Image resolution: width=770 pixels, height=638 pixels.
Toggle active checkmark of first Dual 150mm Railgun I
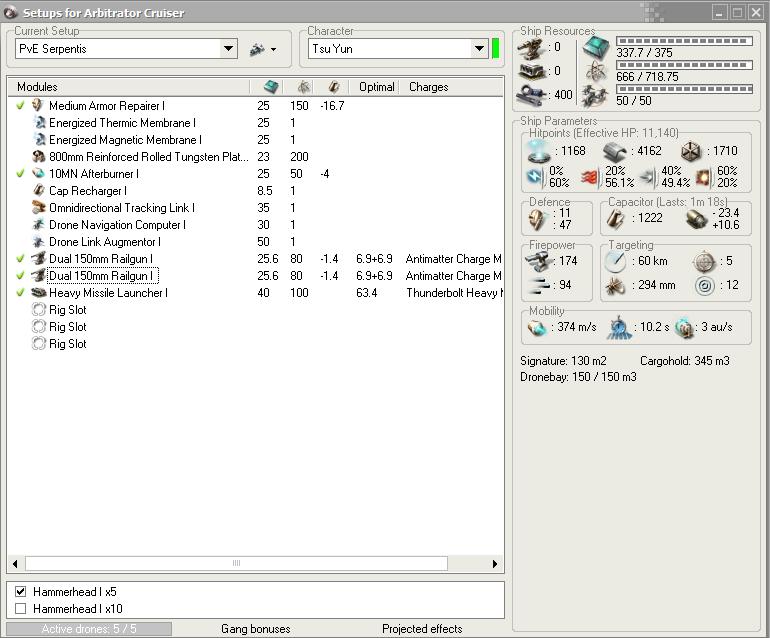coord(20,259)
